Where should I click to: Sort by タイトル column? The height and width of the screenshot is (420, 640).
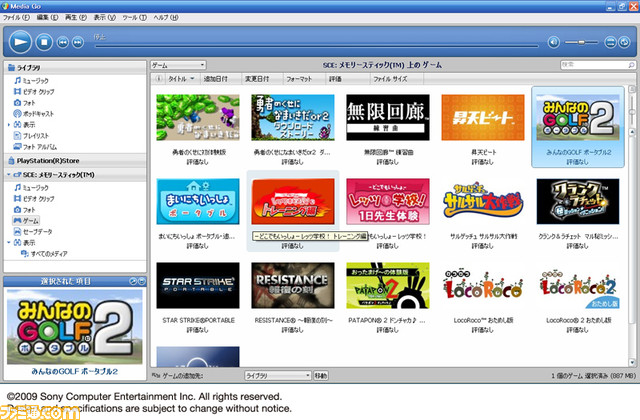tap(181, 79)
